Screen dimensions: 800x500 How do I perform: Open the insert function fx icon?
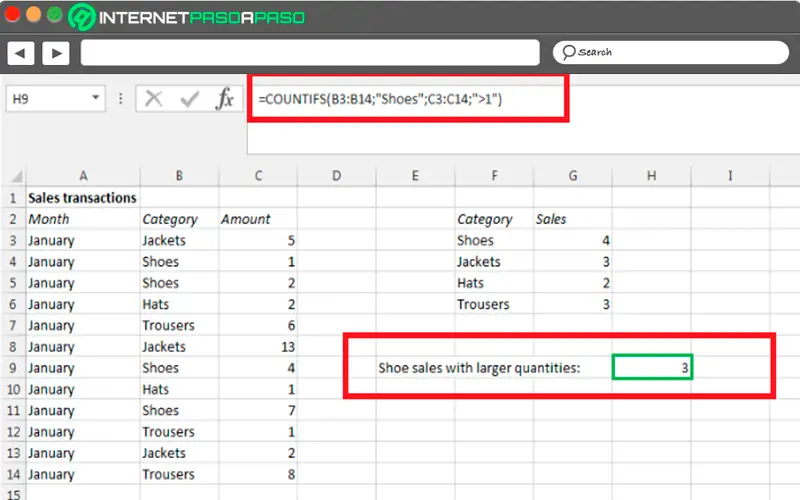[x=224, y=98]
